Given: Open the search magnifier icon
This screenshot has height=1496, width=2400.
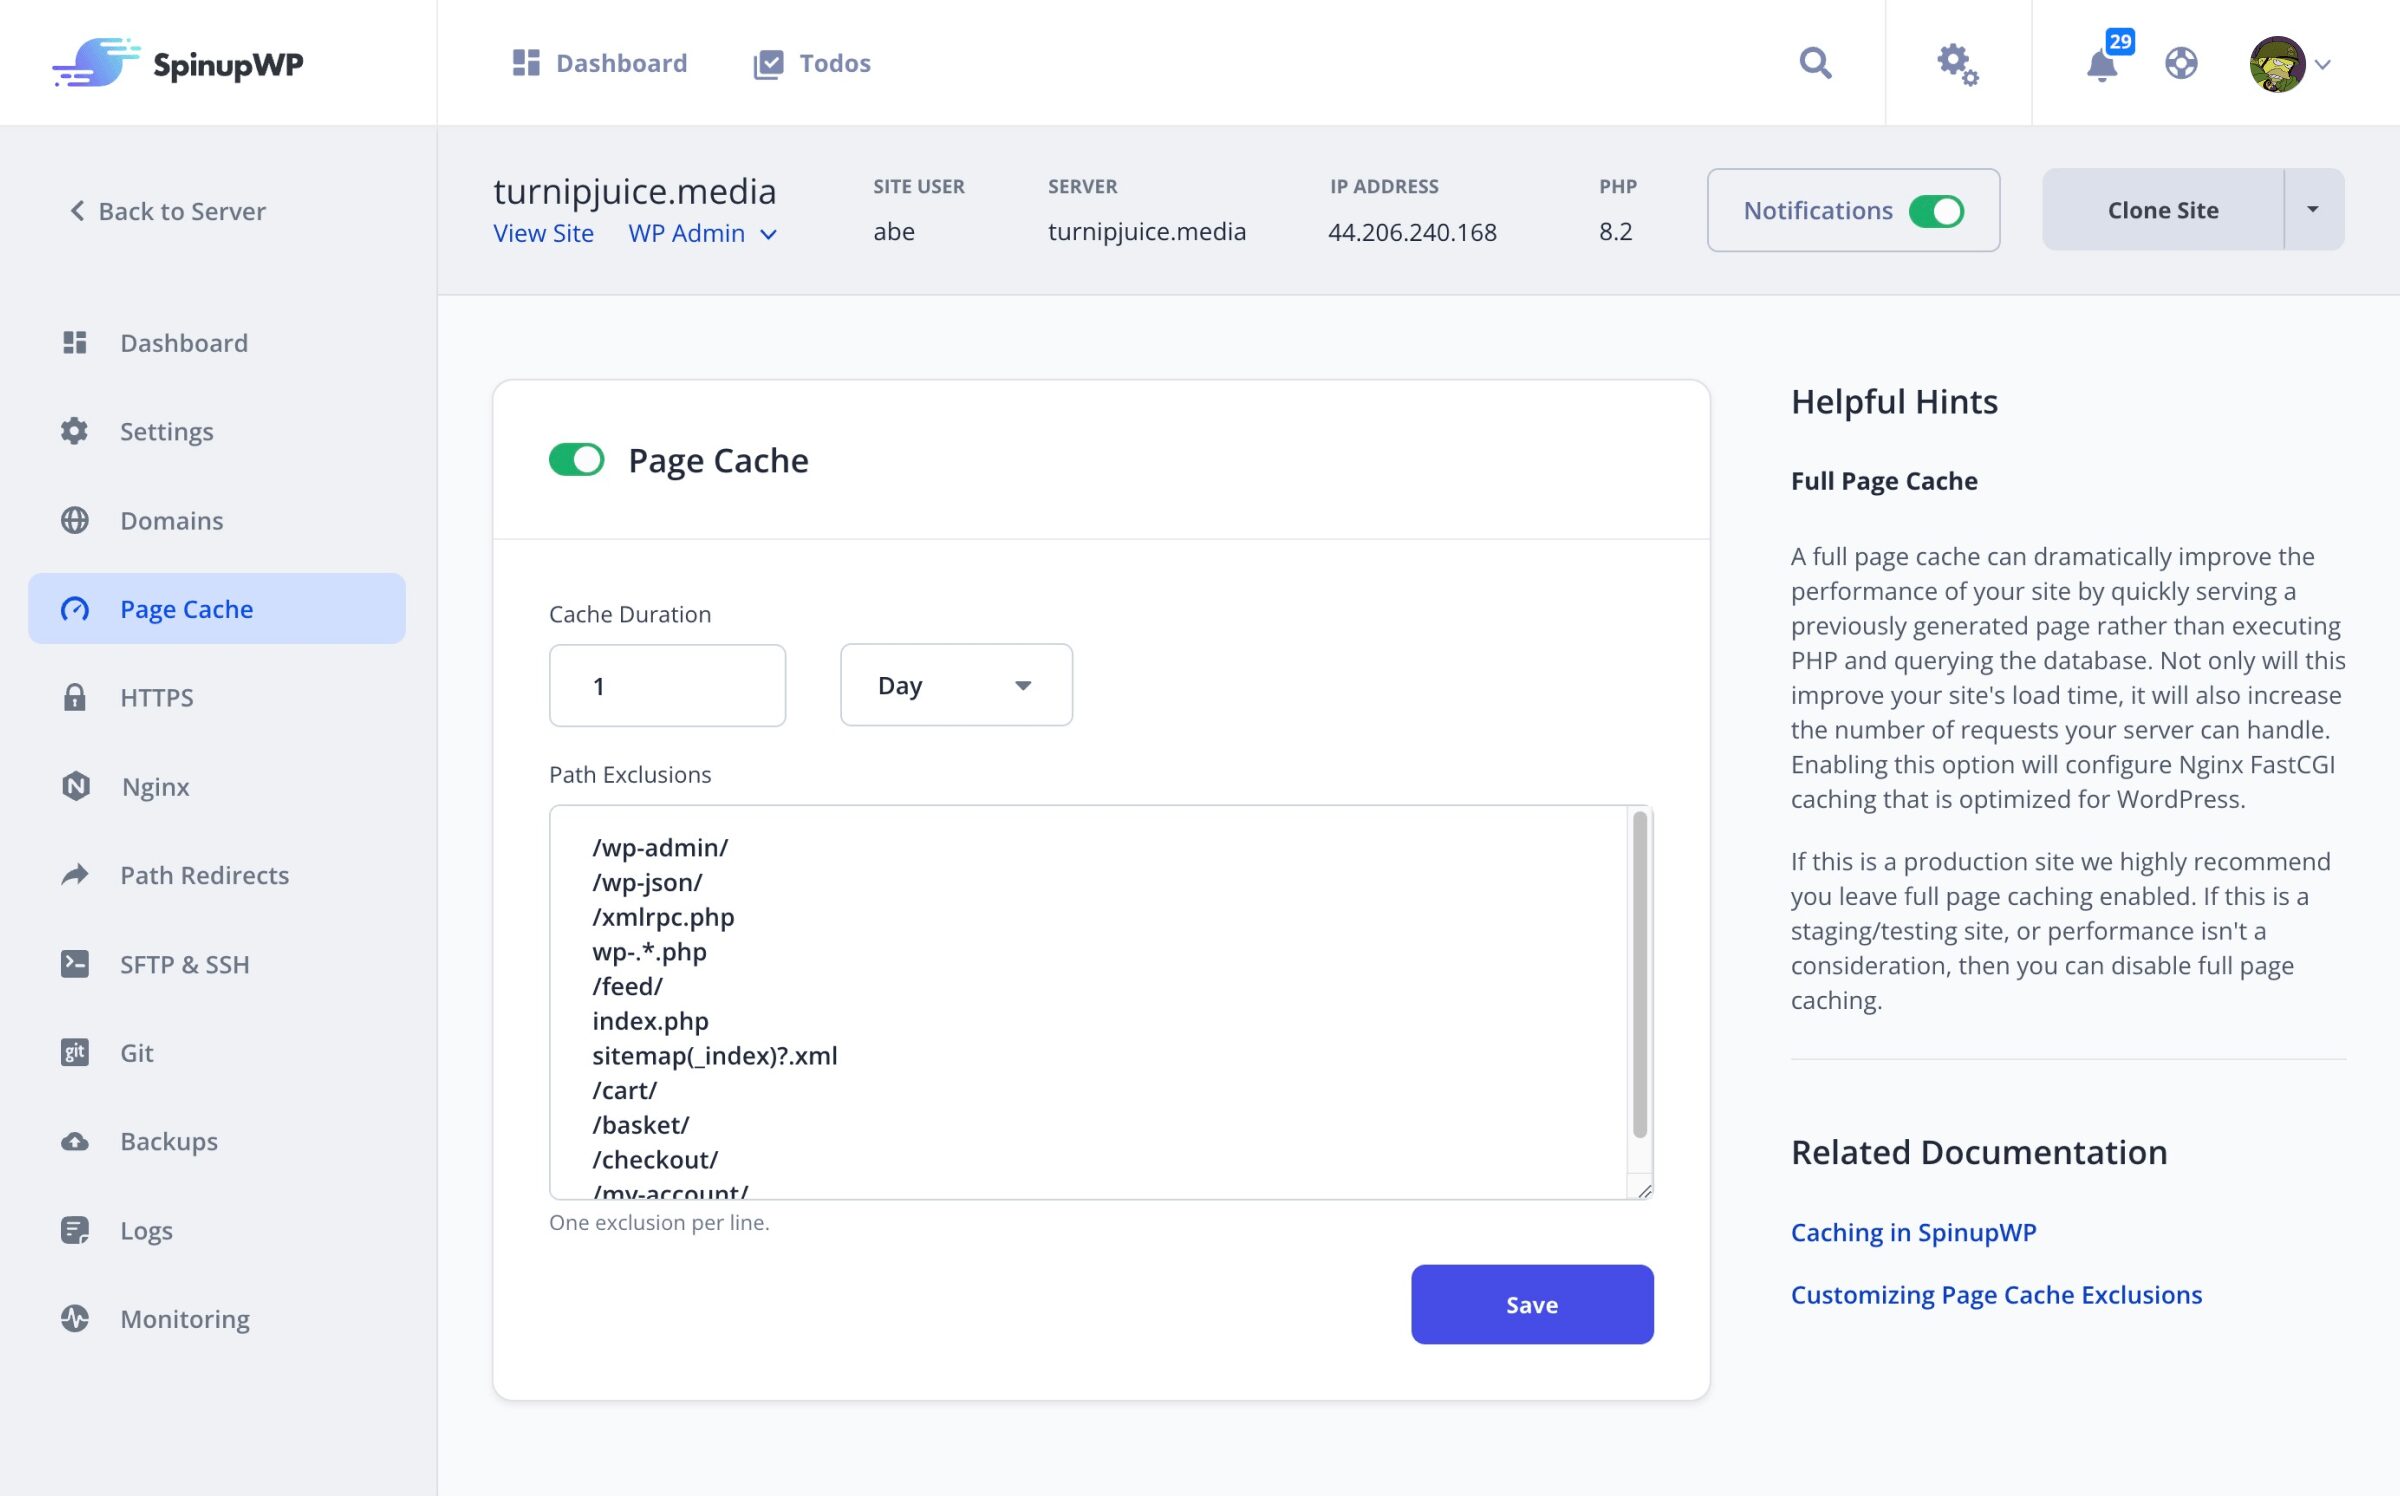Looking at the screenshot, I should (1815, 63).
